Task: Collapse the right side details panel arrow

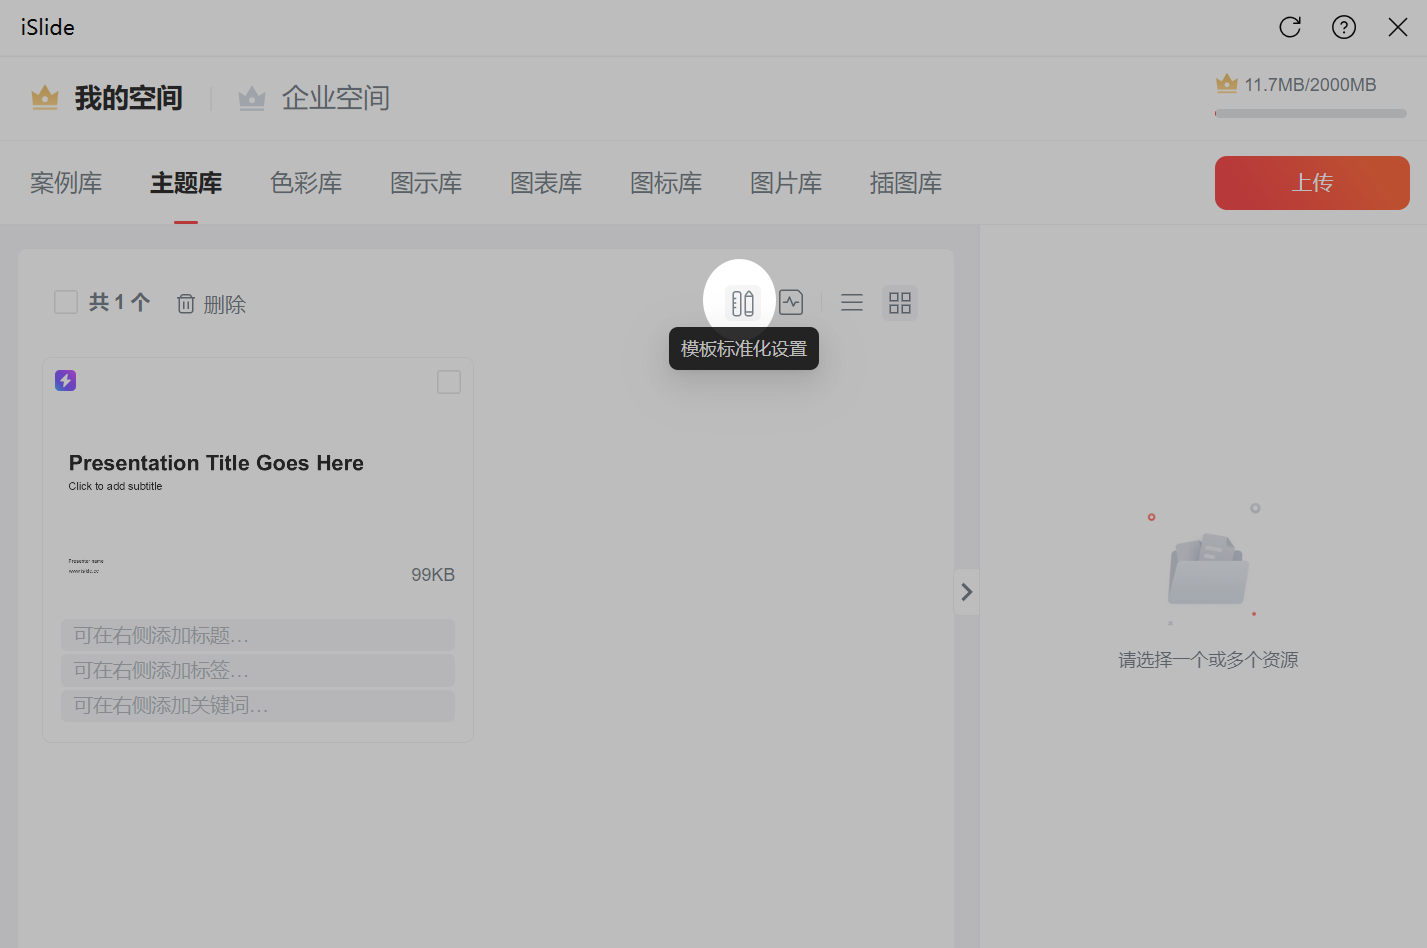Action: point(966,592)
